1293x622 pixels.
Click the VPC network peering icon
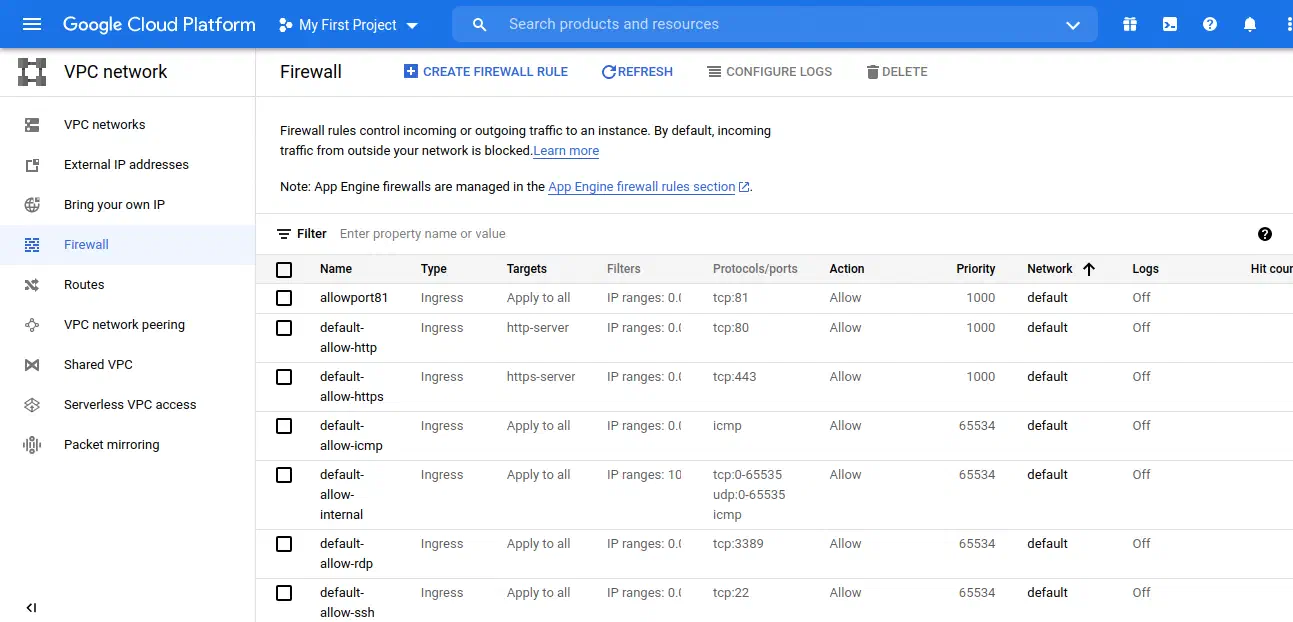[x=32, y=325]
